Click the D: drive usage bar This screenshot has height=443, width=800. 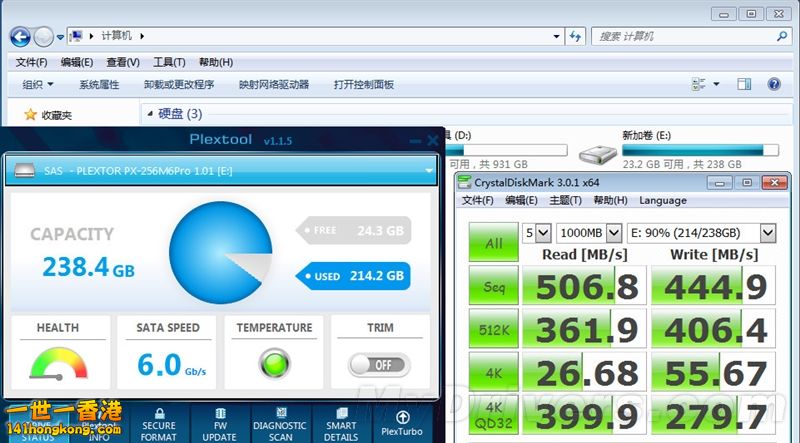click(x=506, y=150)
